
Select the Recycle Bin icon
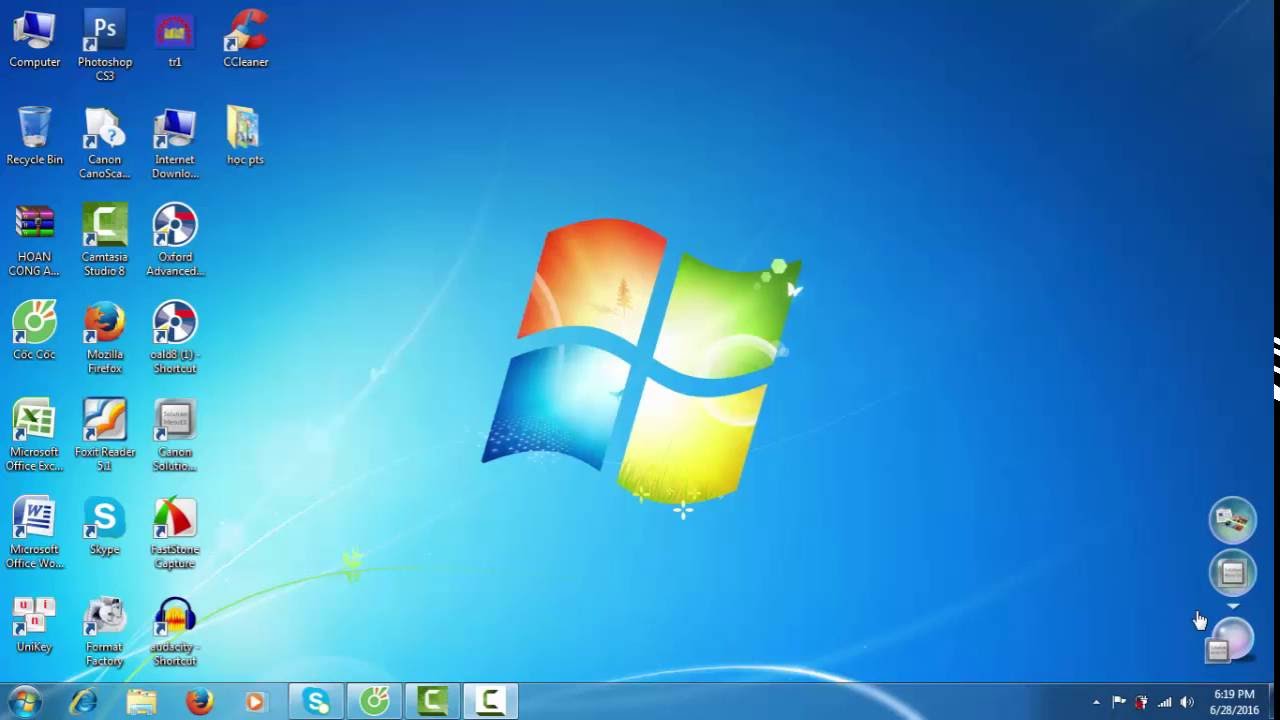click(35, 136)
